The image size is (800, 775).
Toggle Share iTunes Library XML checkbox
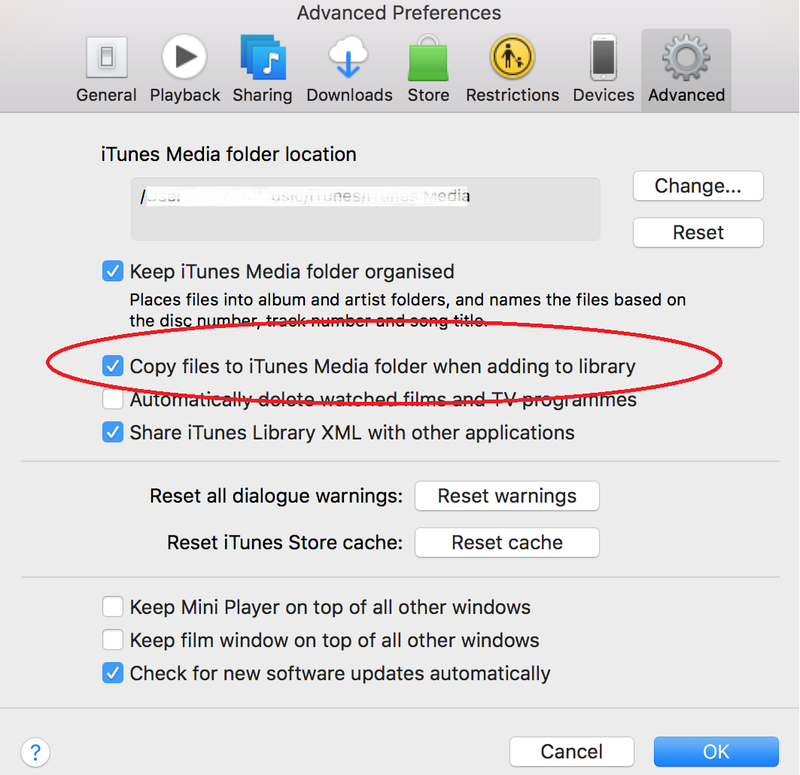tap(112, 432)
